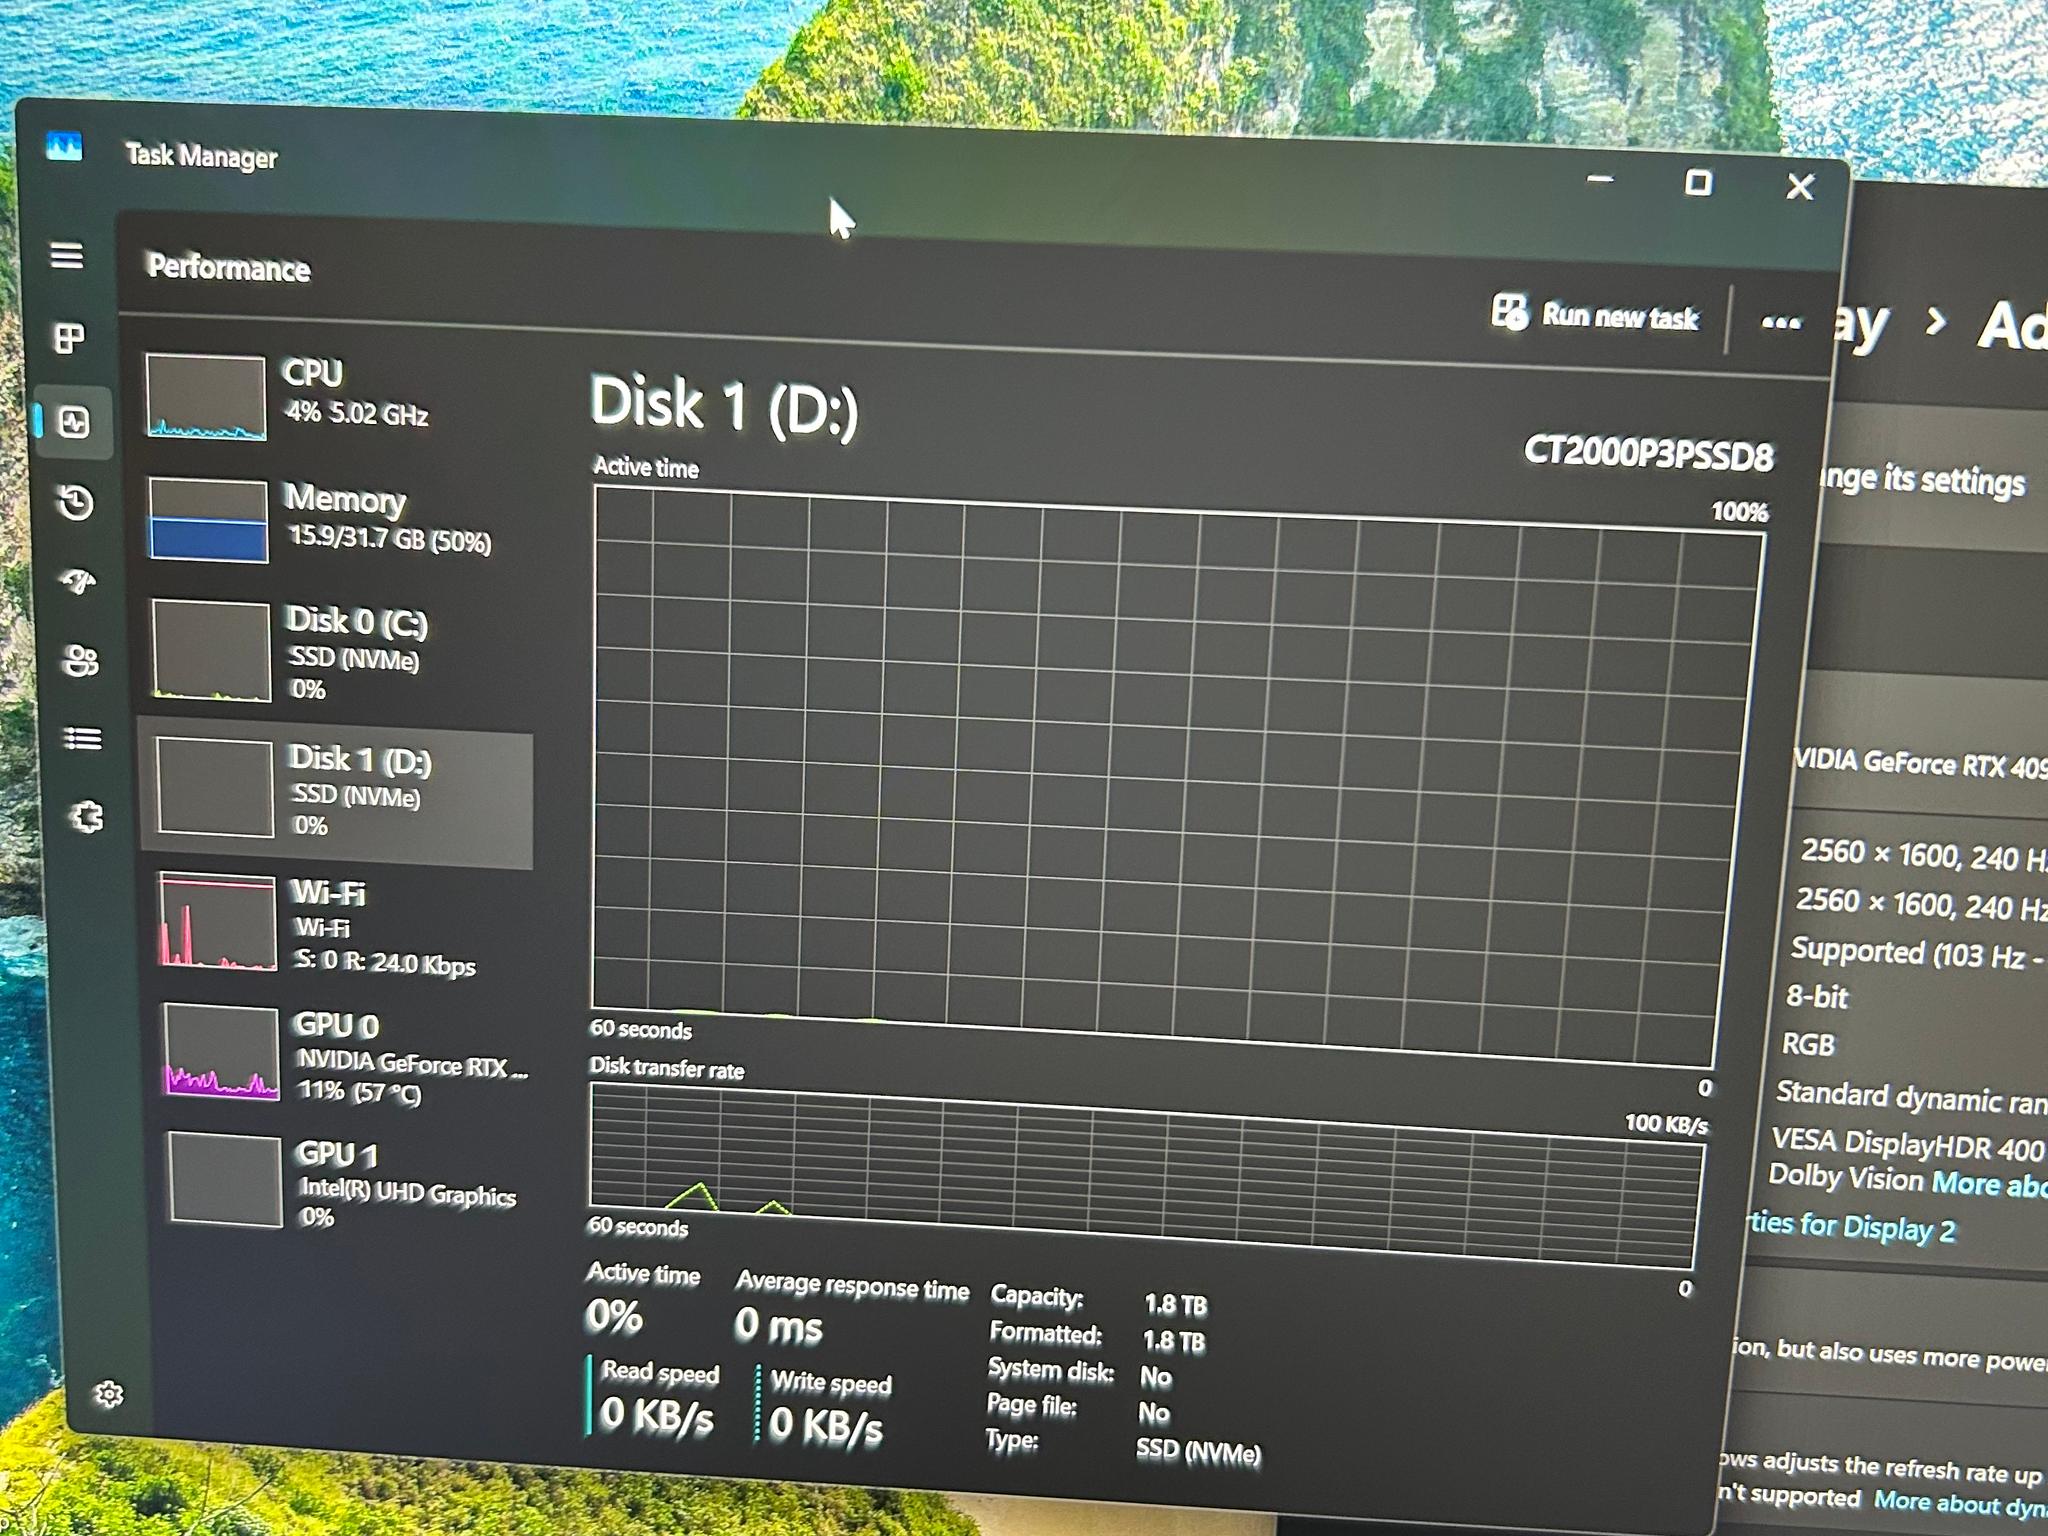Viewport: 2048px width, 1536px height.
Task: Click the Capacity 1.8 TB value
Action: click(1176, 1304)
